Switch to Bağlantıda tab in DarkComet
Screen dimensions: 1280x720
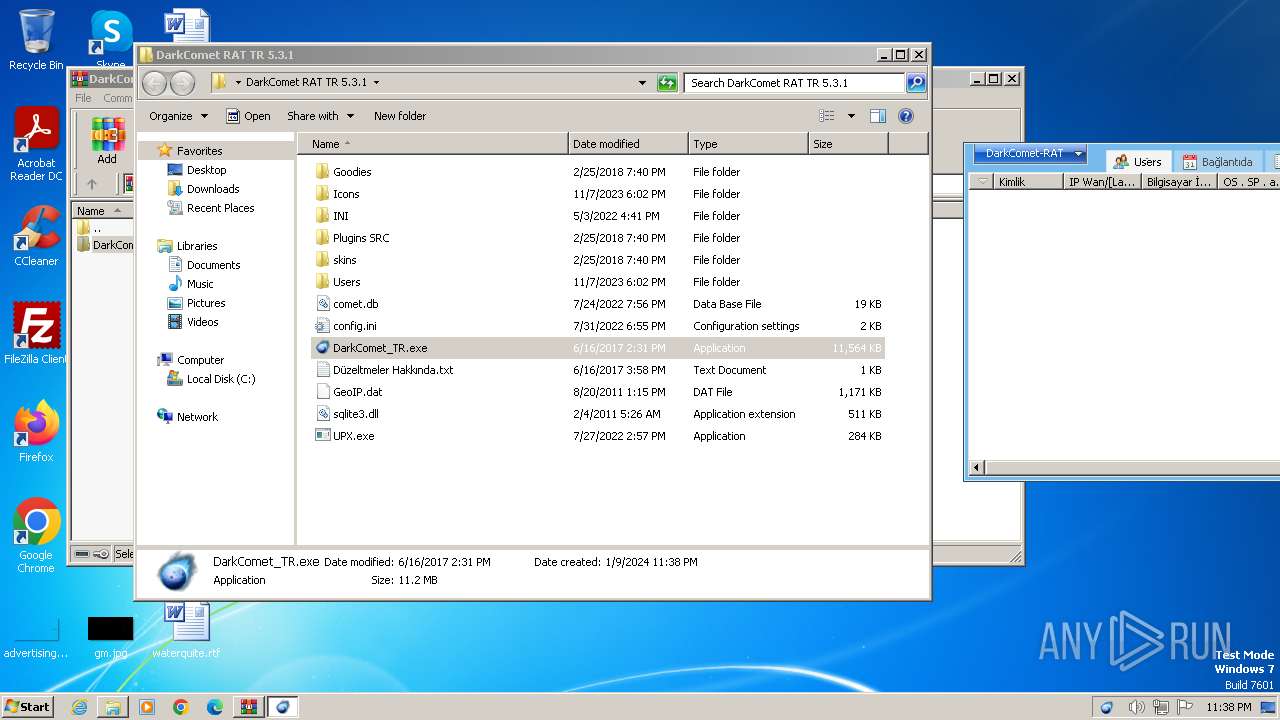[1217, 161]
